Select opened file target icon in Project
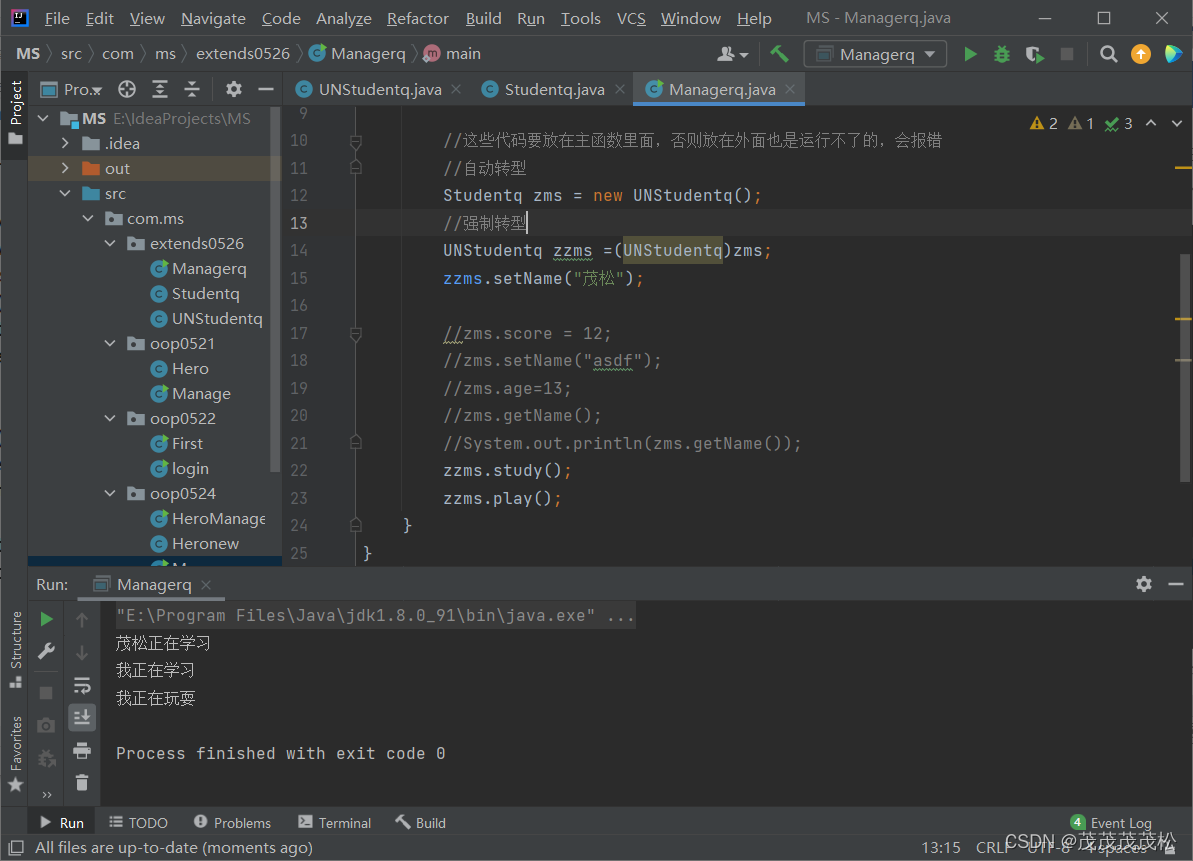 127,90
